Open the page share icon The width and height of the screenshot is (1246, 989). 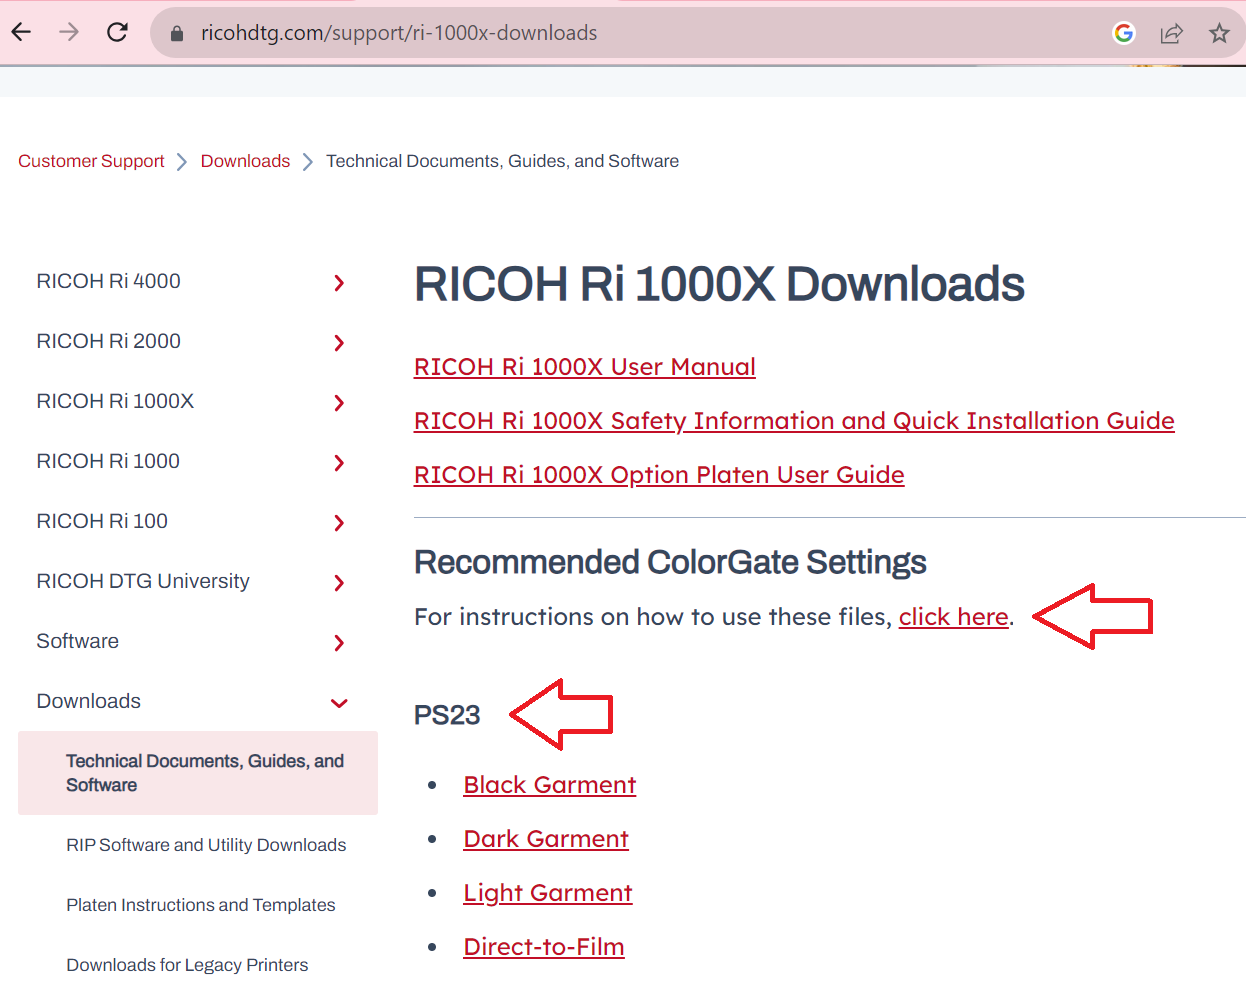tap(1171, 32)
